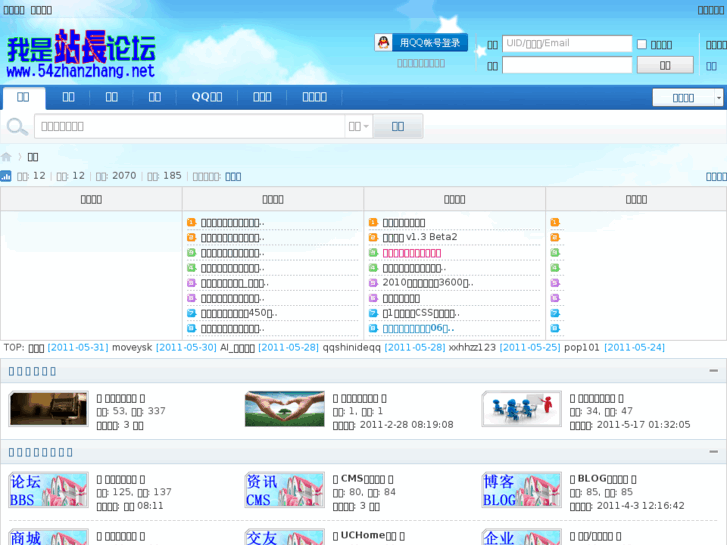Viewport: 727px width, 545px height.
Task: Open the 博客 BLOG forum image
Action: (522, 490)
